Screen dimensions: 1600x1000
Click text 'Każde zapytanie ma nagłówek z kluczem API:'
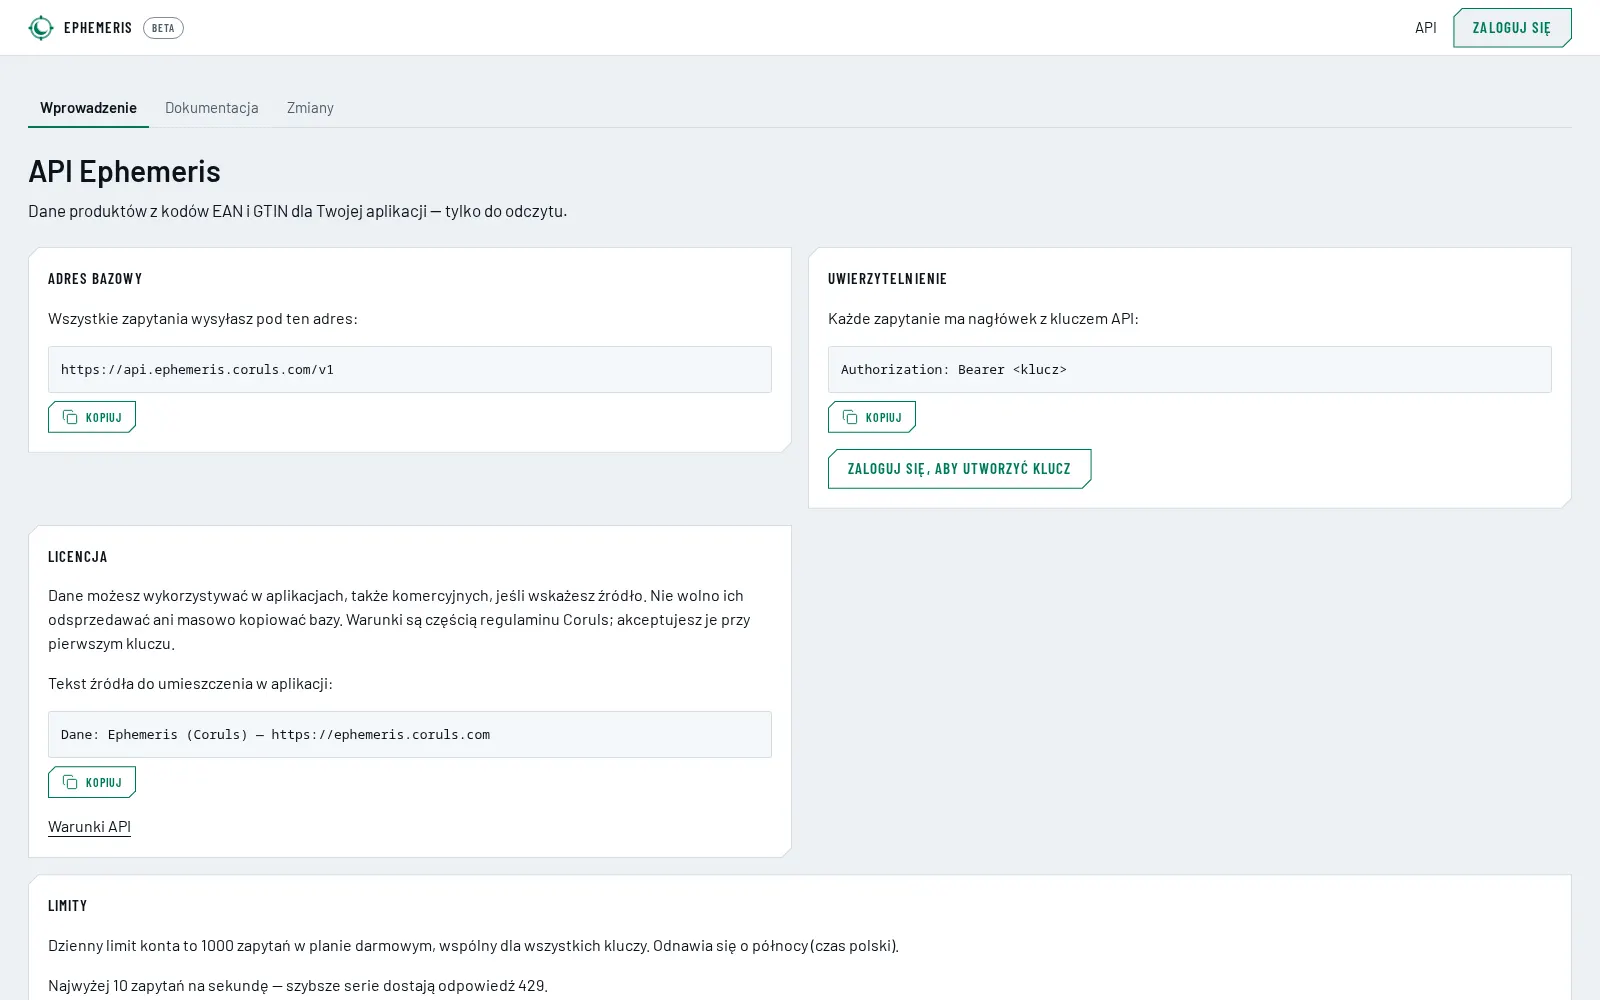(x=983, y=318)
